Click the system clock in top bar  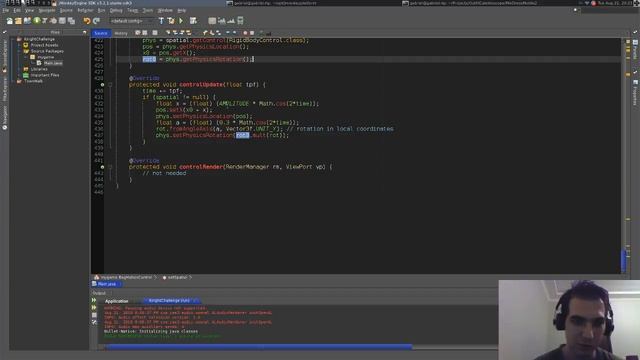[616, 3]
